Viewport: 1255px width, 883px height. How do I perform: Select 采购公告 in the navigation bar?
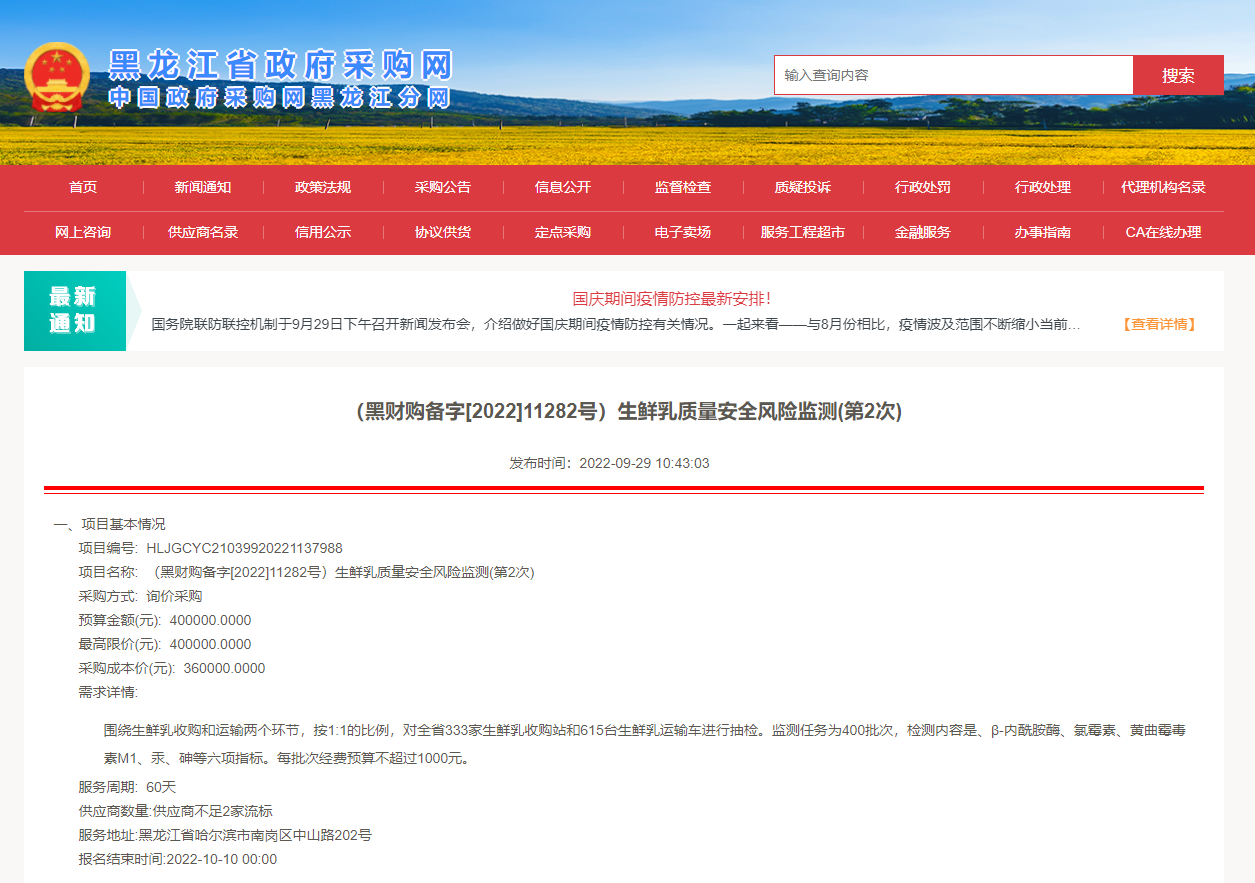[443, 188]
